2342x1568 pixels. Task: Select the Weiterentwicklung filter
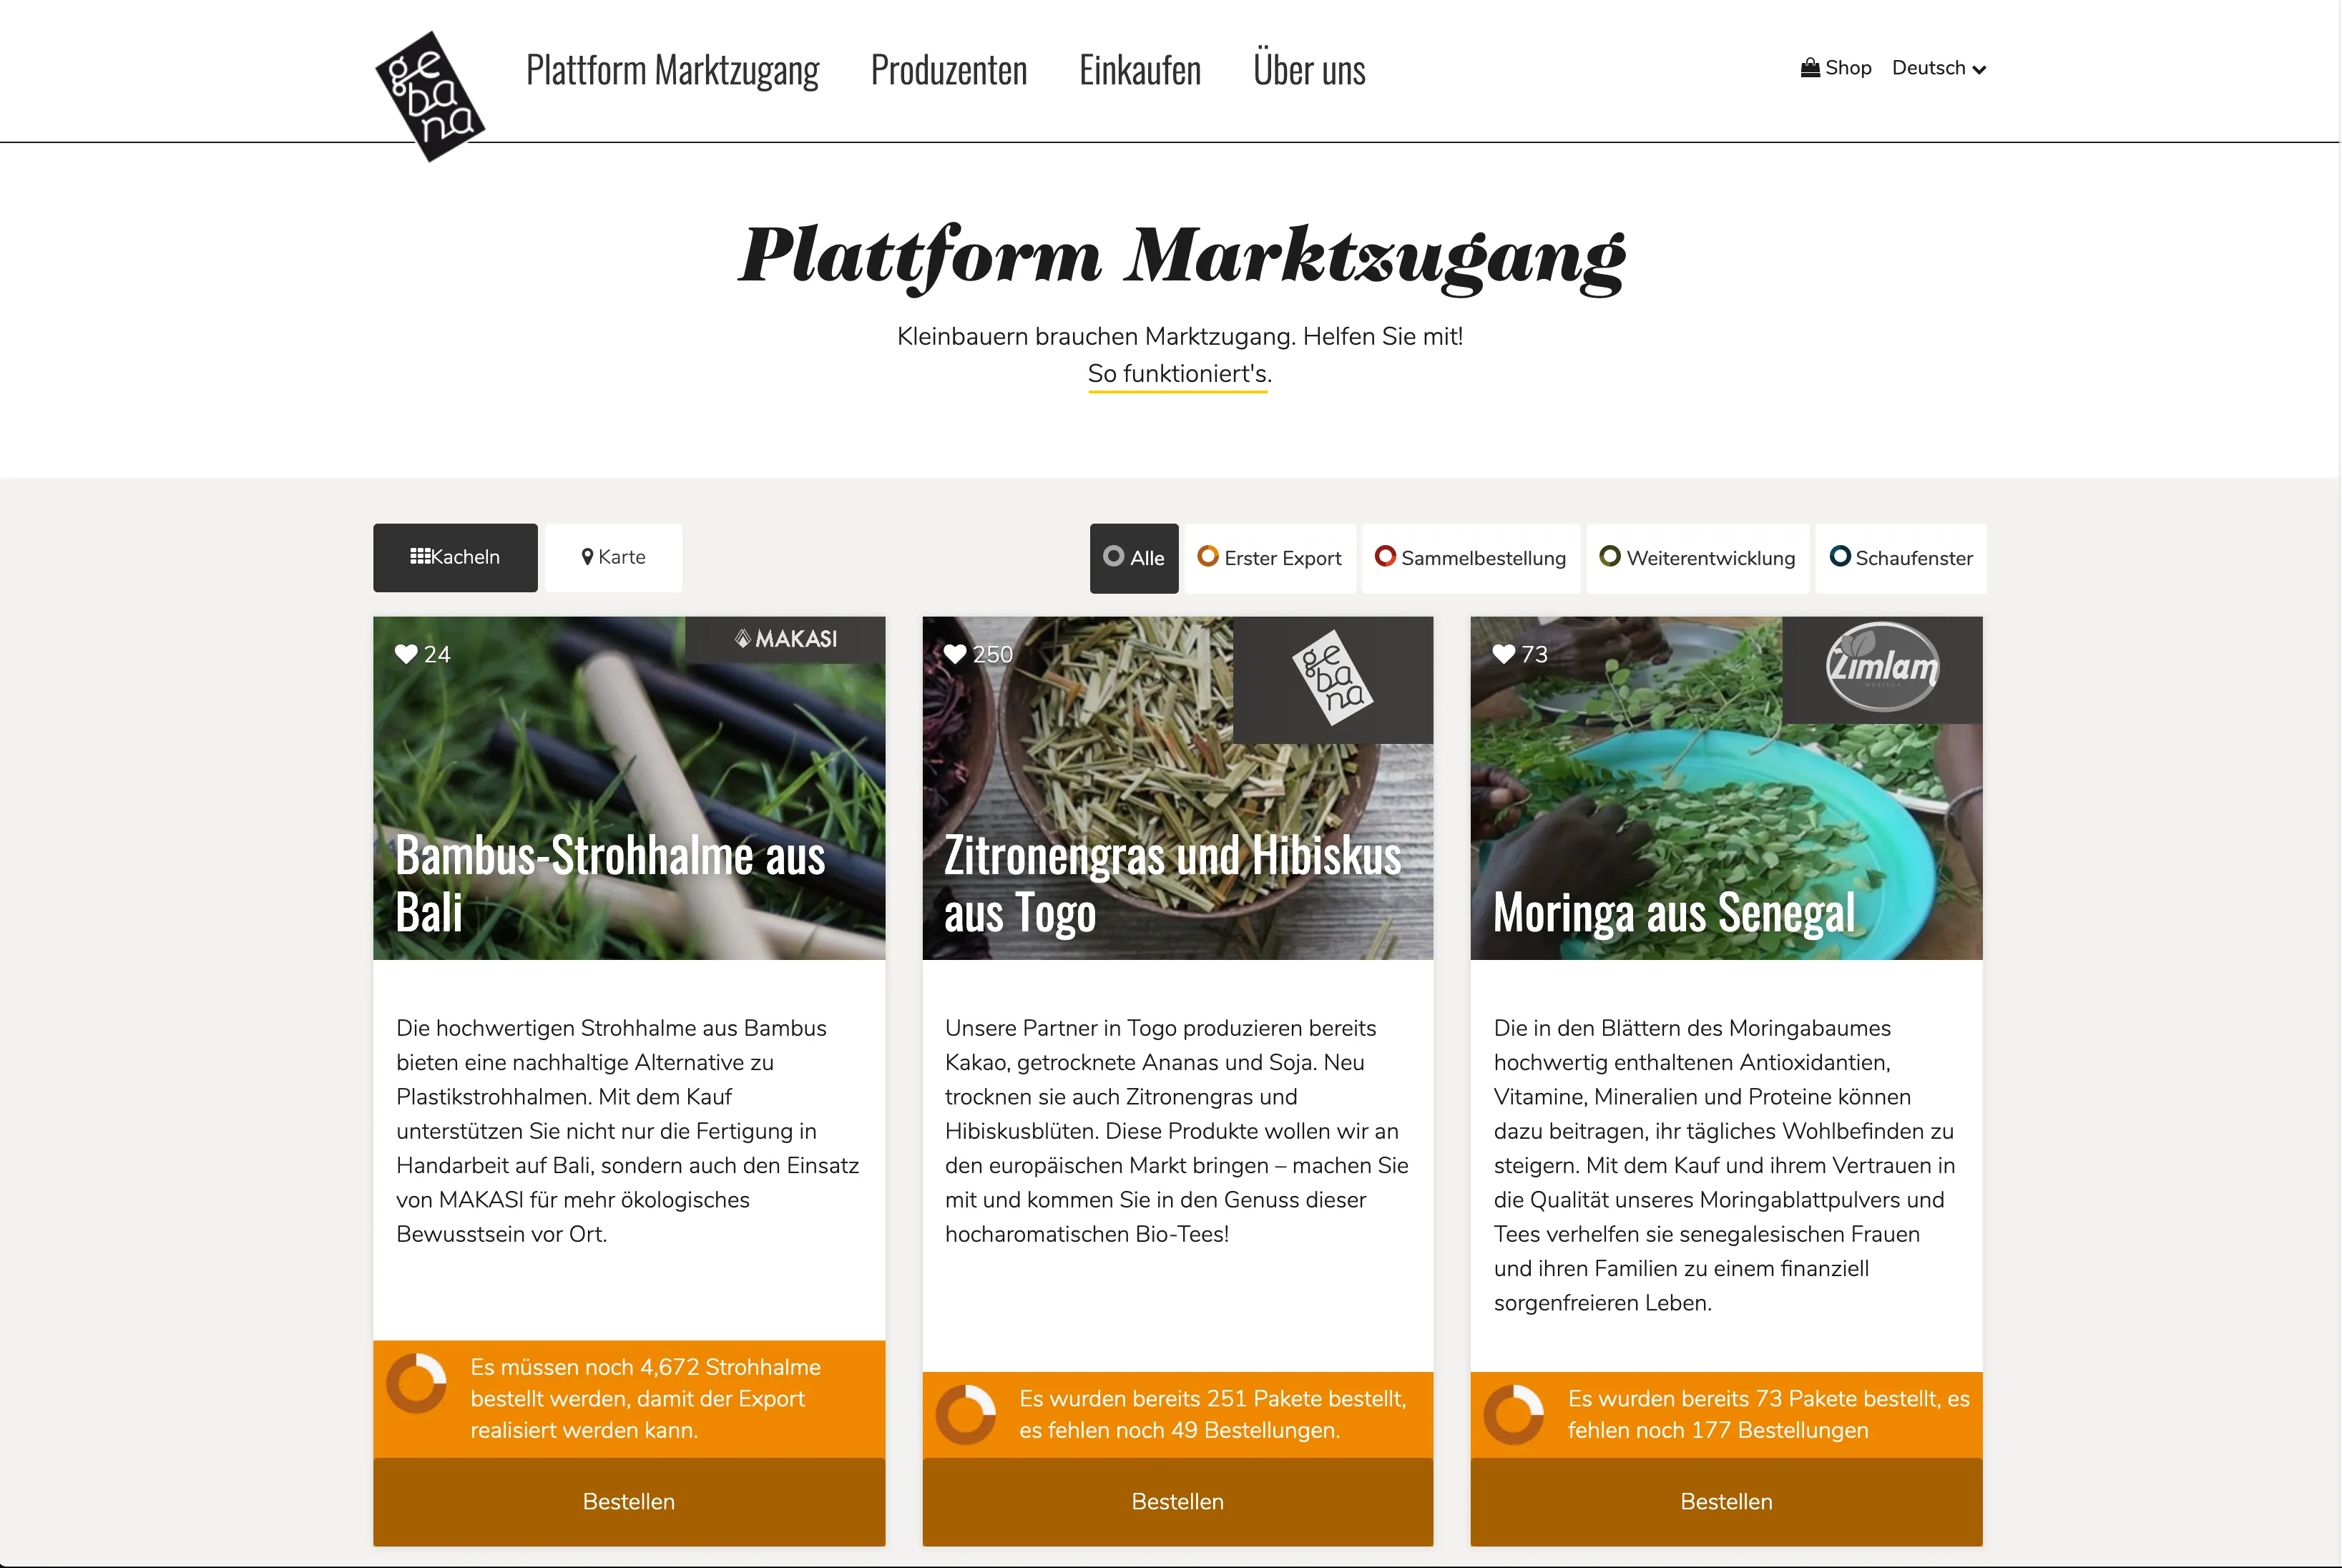1698,558
